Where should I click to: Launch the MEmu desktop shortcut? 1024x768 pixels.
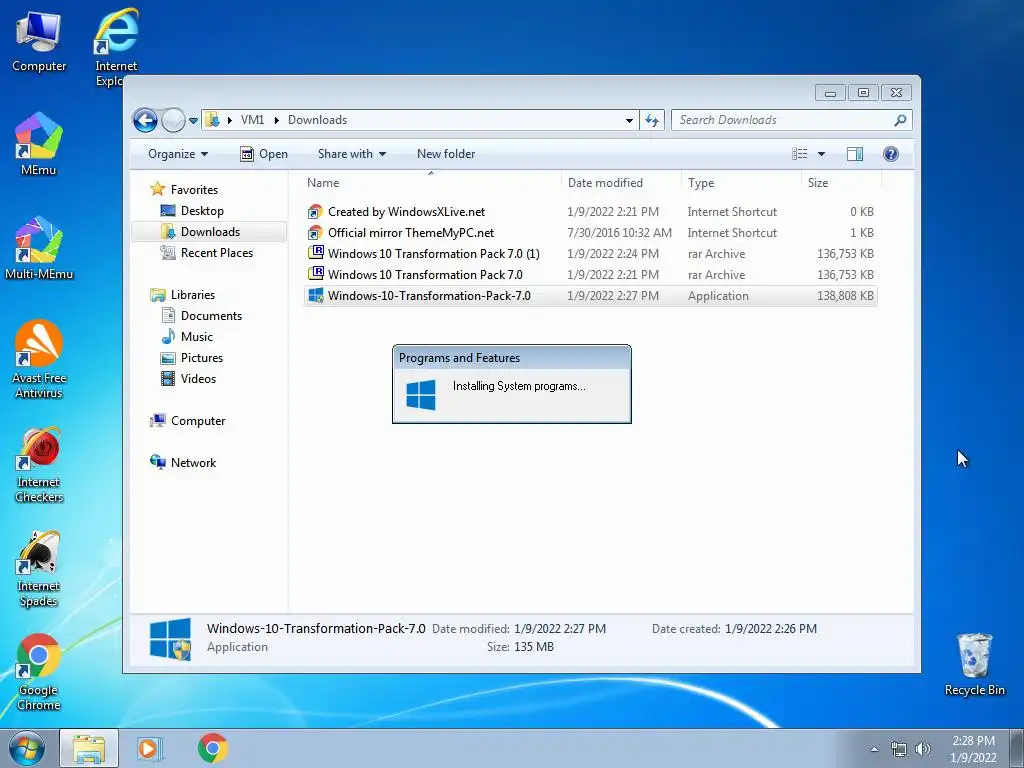(39, 145)
